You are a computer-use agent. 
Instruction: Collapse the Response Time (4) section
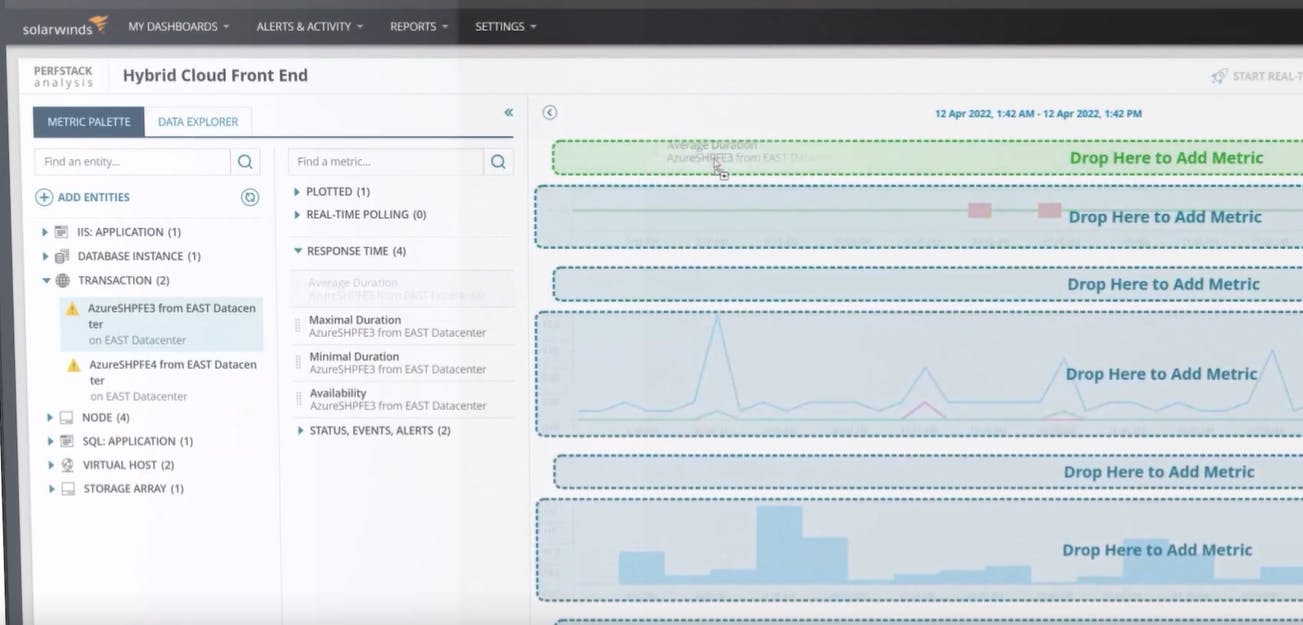(x=298, y=251)
